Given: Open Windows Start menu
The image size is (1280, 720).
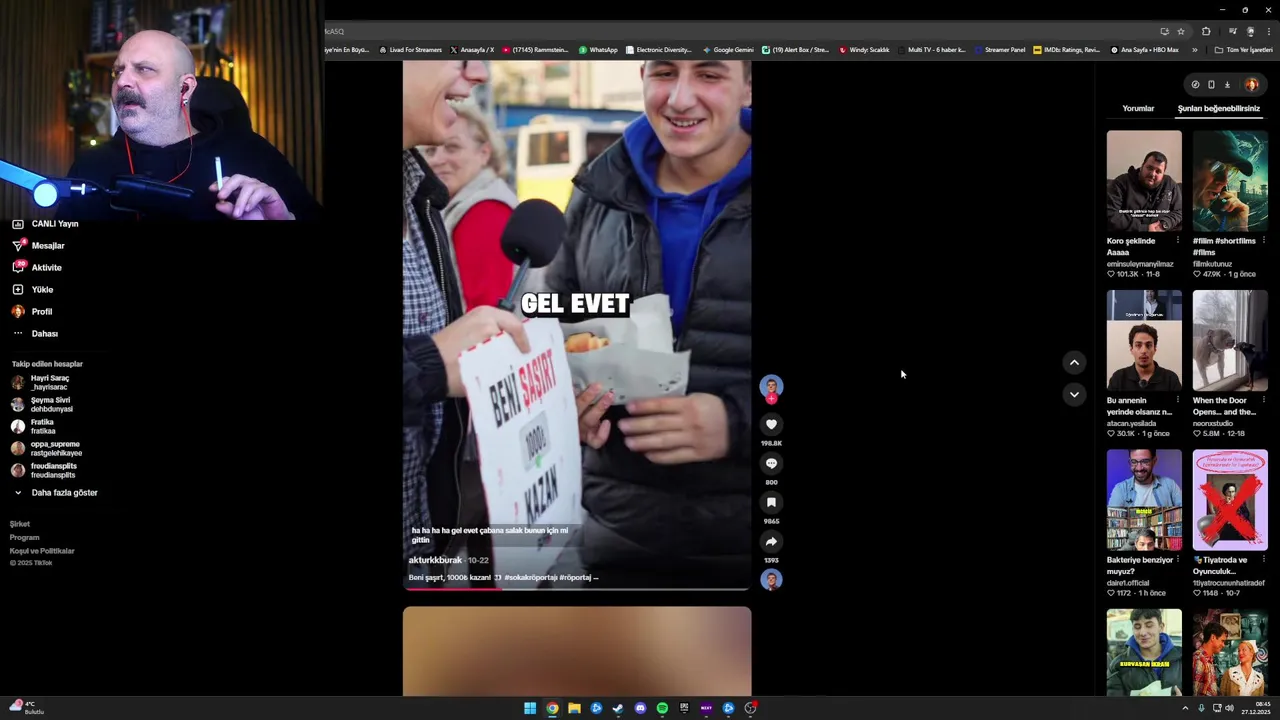Looking at the screenshot, I should point(530,708).
